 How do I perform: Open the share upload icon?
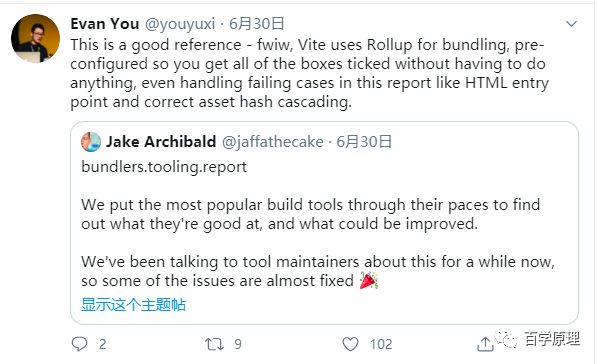485,344
